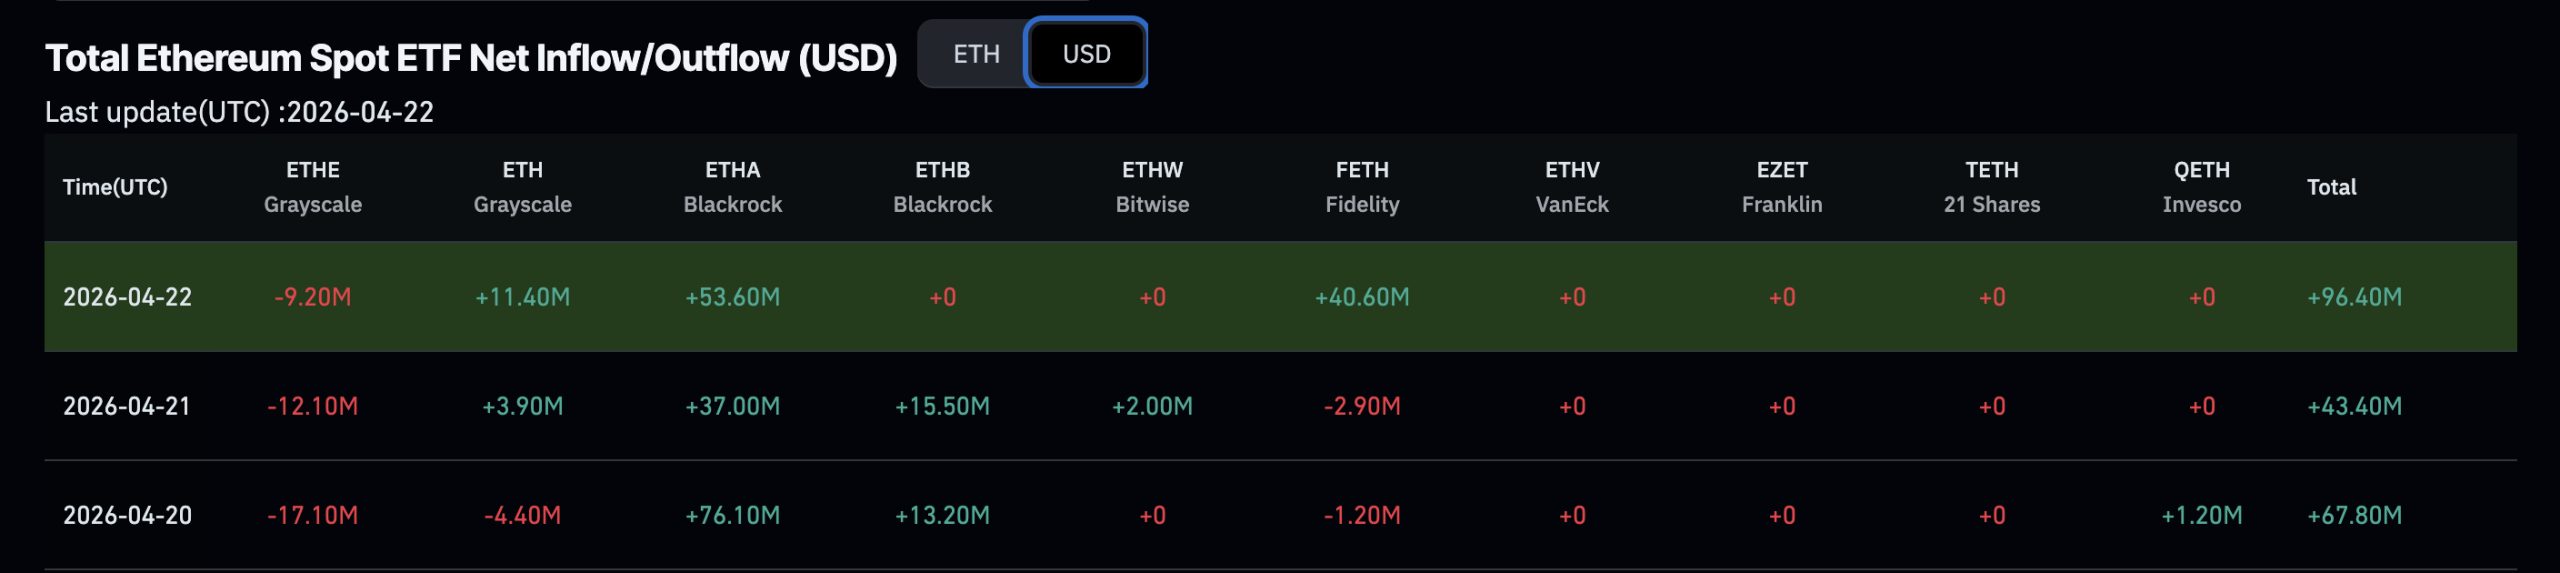
Task: Click the -17.10M ETHE outflow cell
Action: tap(313, 515)
